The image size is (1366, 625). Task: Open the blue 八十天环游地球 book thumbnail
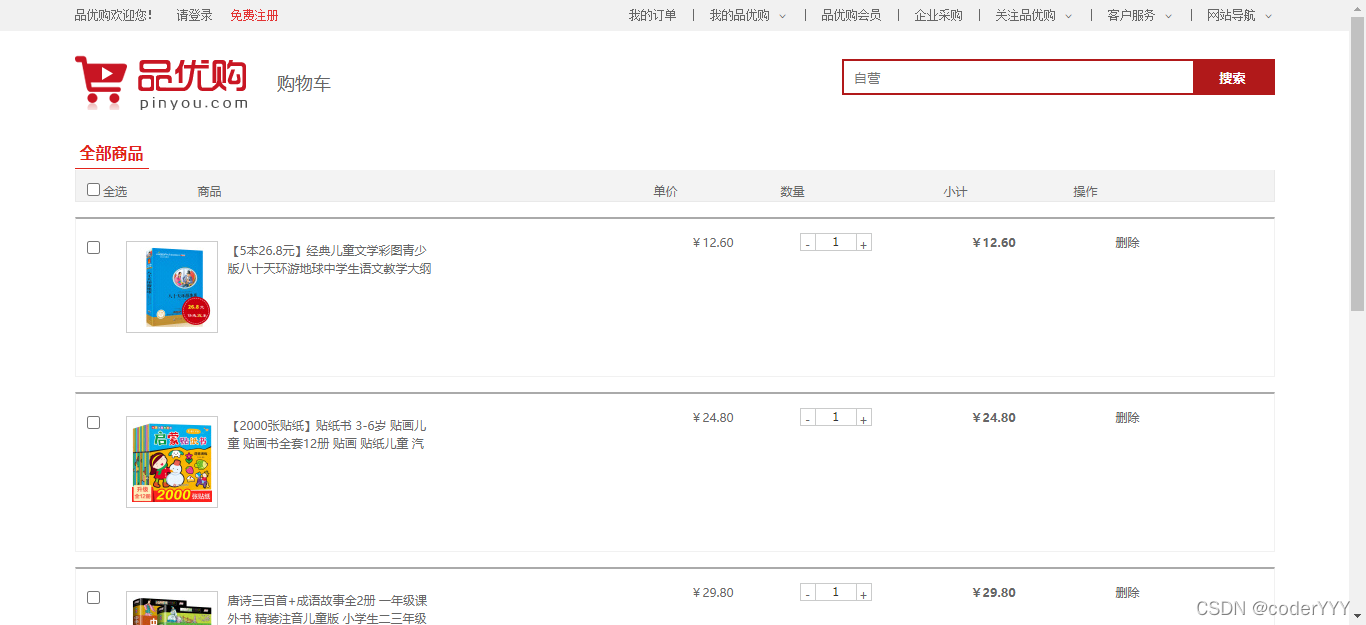(172, 287)
